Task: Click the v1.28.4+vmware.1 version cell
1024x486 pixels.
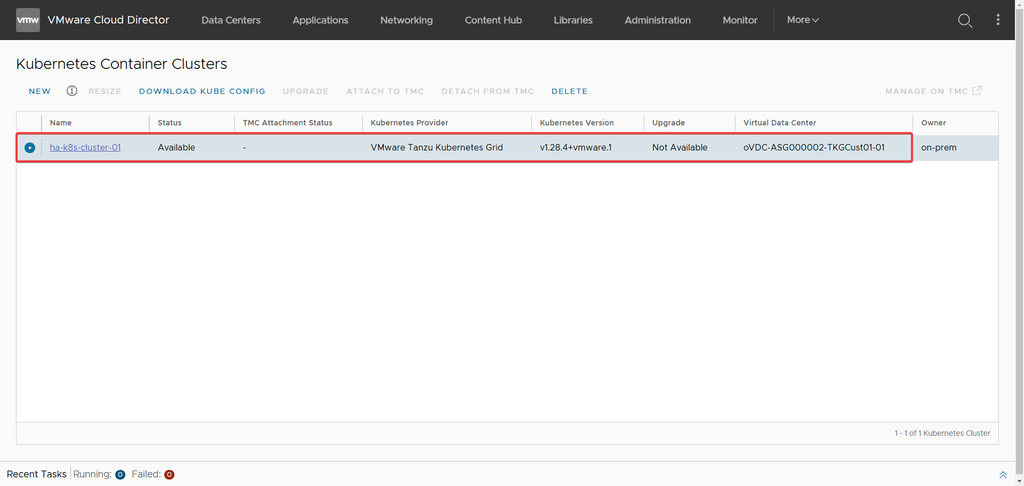Action: pos(575,148)
